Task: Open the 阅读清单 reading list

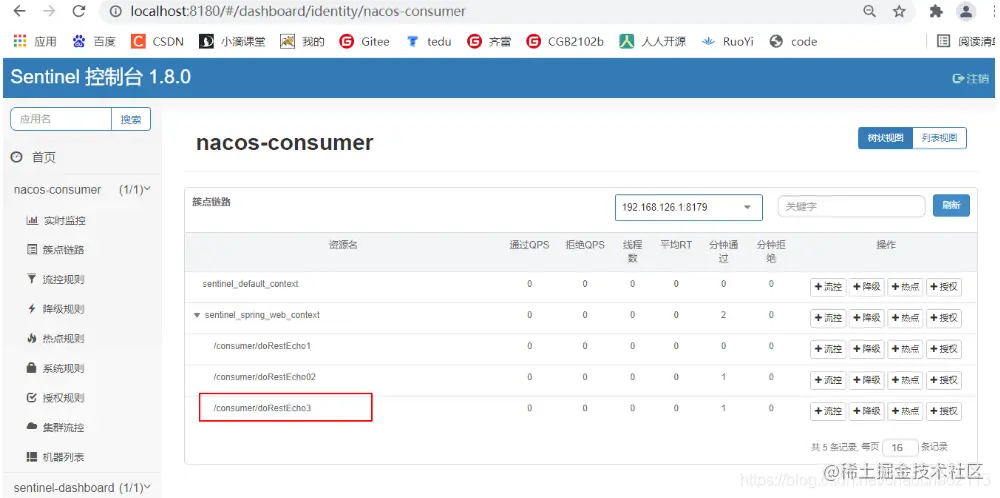Action: [967, 41]
